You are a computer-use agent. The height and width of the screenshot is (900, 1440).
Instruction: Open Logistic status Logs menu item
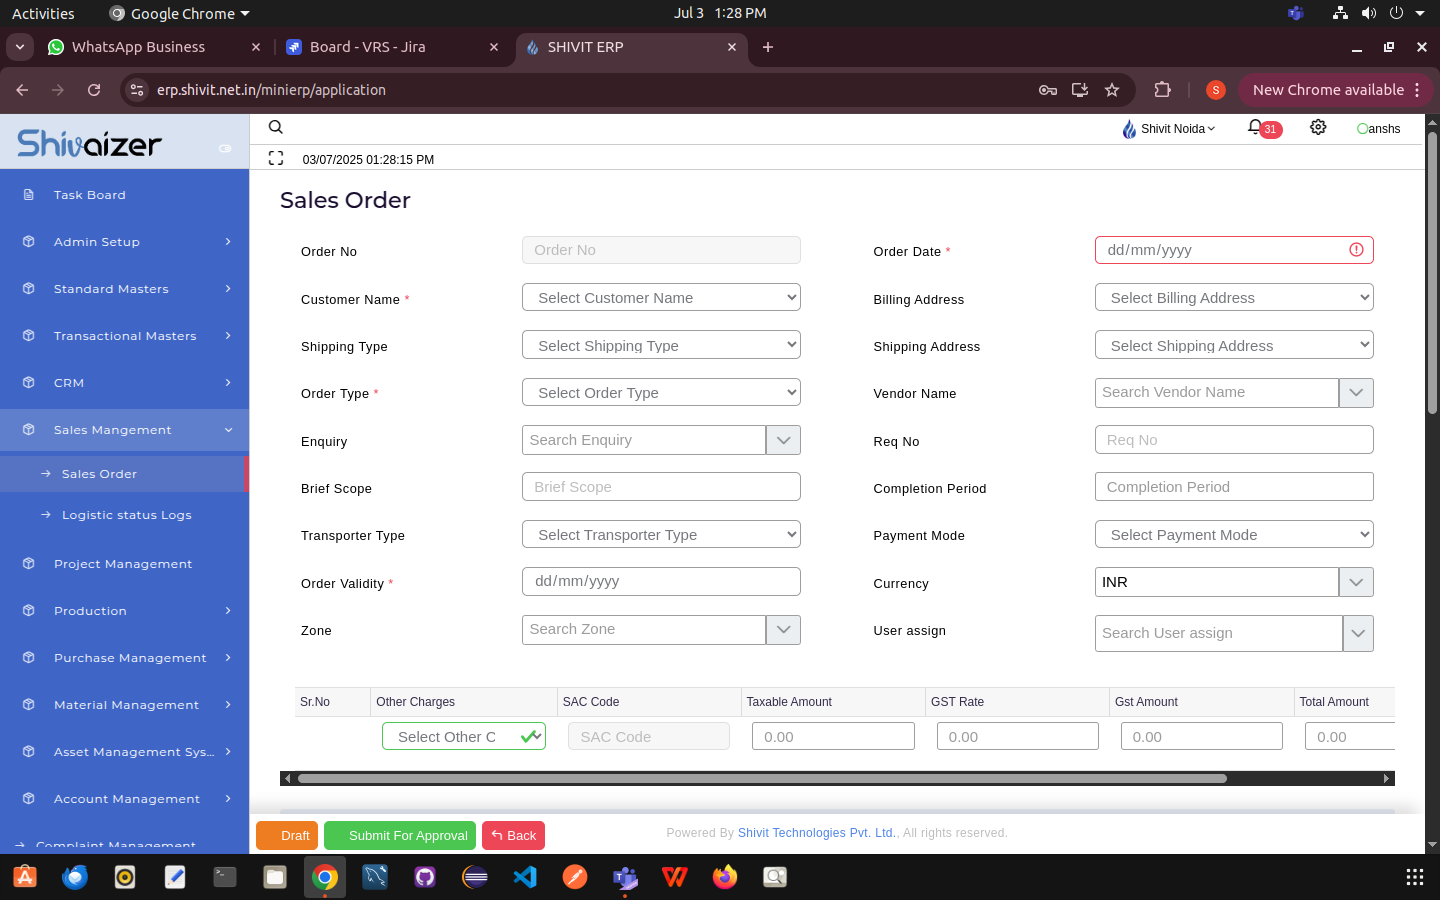tap(126, 515)
